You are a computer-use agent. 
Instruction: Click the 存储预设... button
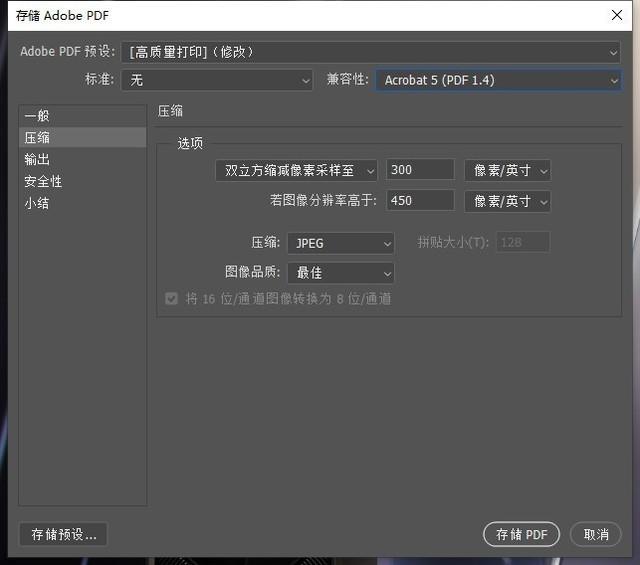(x=63, y=534)
